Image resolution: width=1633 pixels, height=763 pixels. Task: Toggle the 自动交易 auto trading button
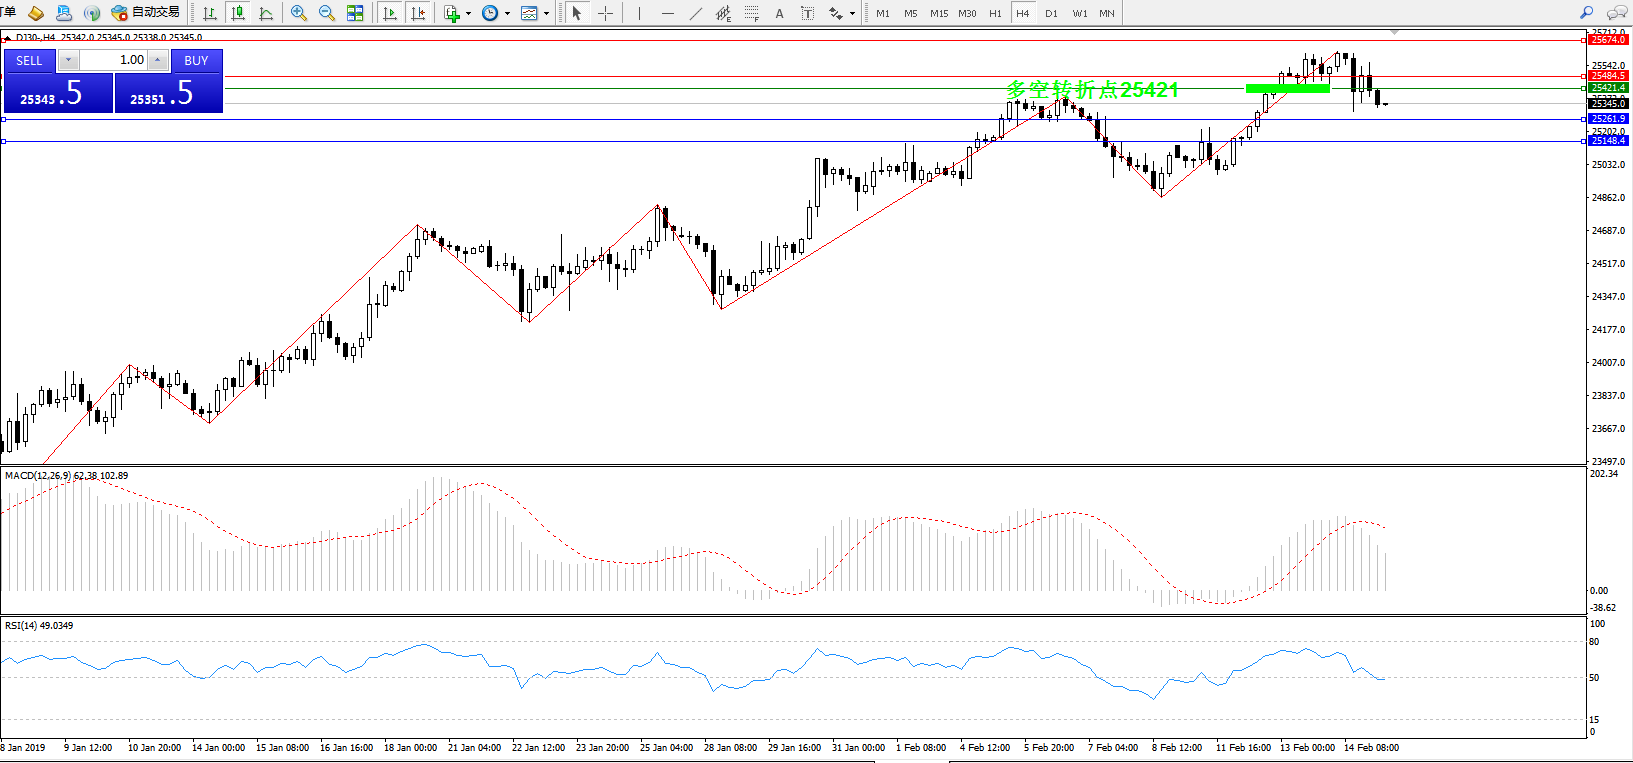(146, 13)
